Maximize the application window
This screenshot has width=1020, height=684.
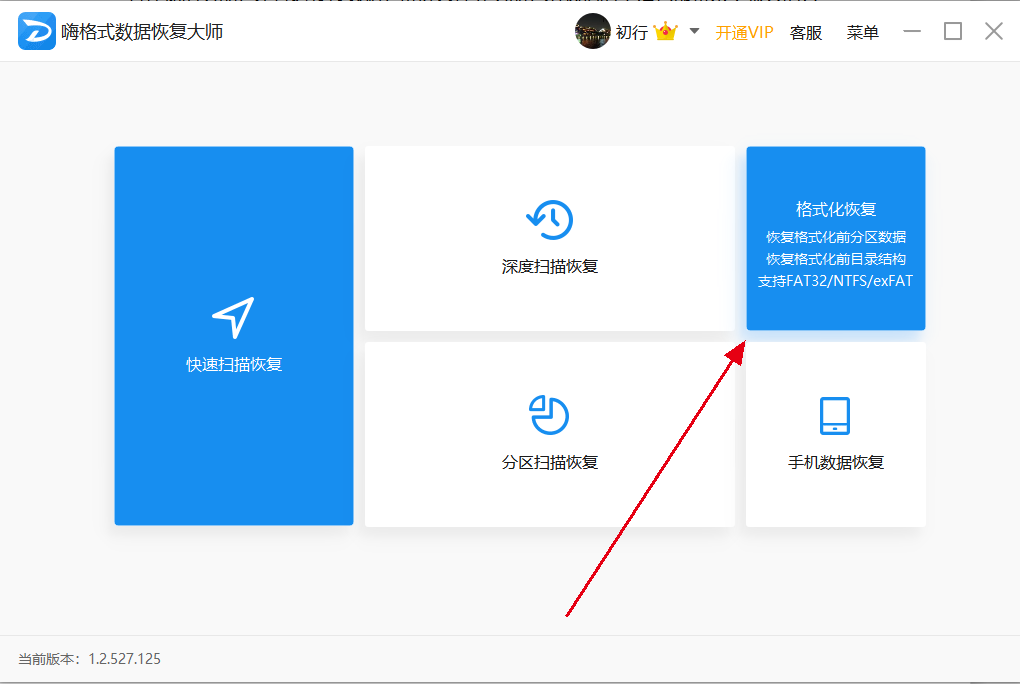[953, 31]
